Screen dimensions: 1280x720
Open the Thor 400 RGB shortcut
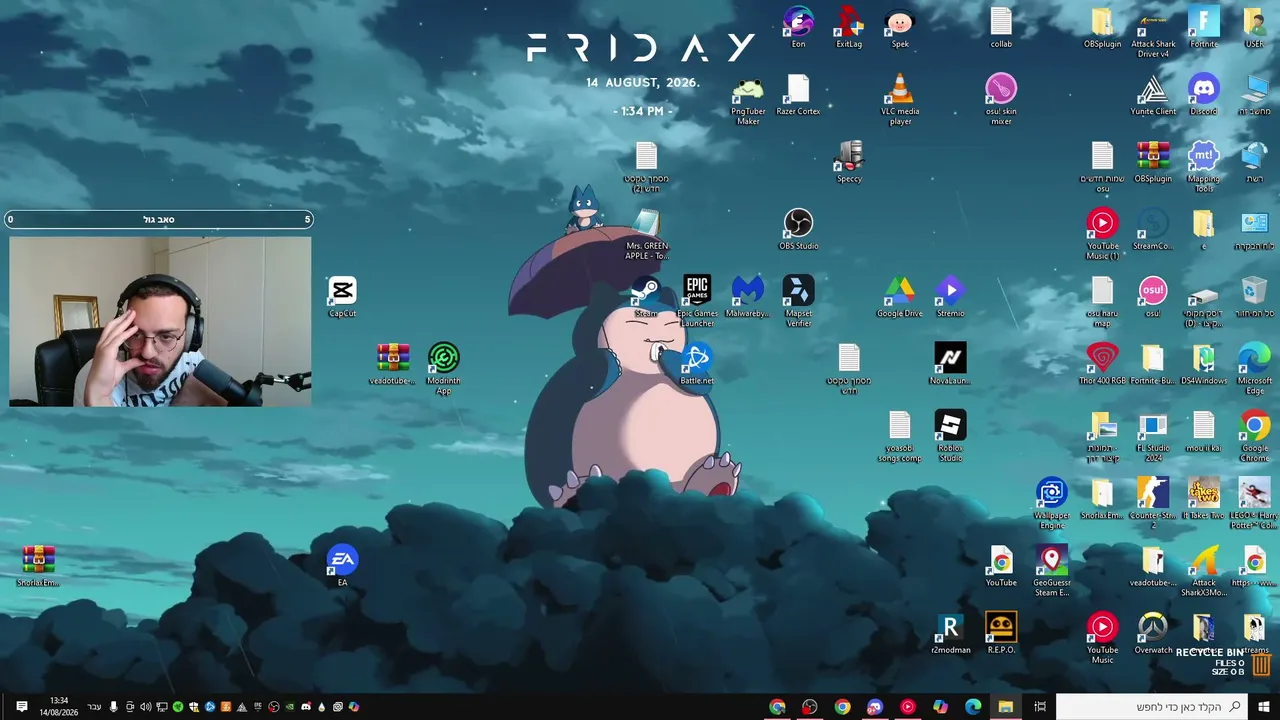[x=1102, y=364]
